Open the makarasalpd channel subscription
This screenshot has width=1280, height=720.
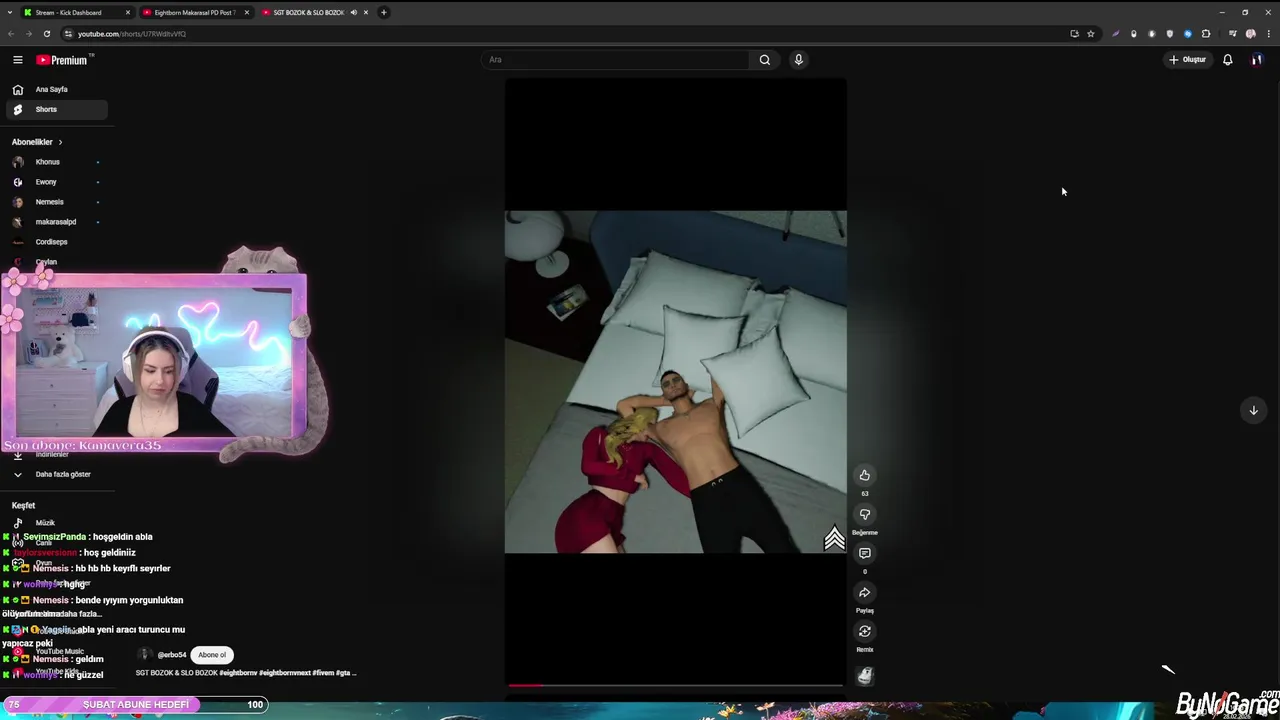coord(56,222)
